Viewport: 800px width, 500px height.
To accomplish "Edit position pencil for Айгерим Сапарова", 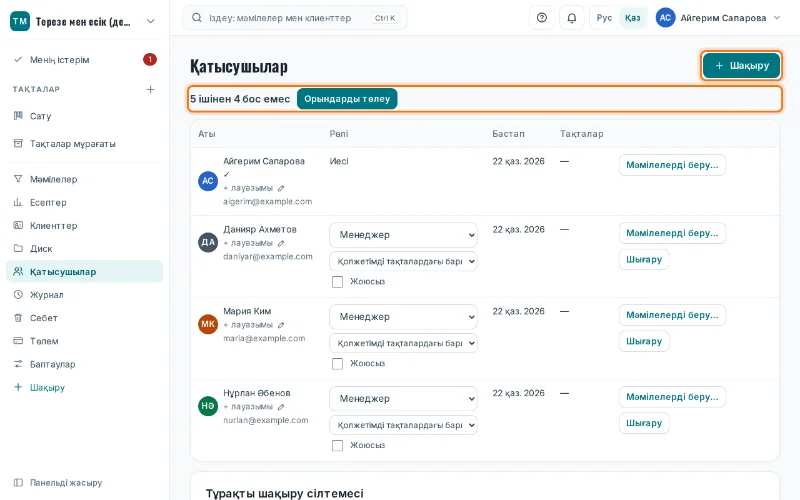I will (281, 188).
